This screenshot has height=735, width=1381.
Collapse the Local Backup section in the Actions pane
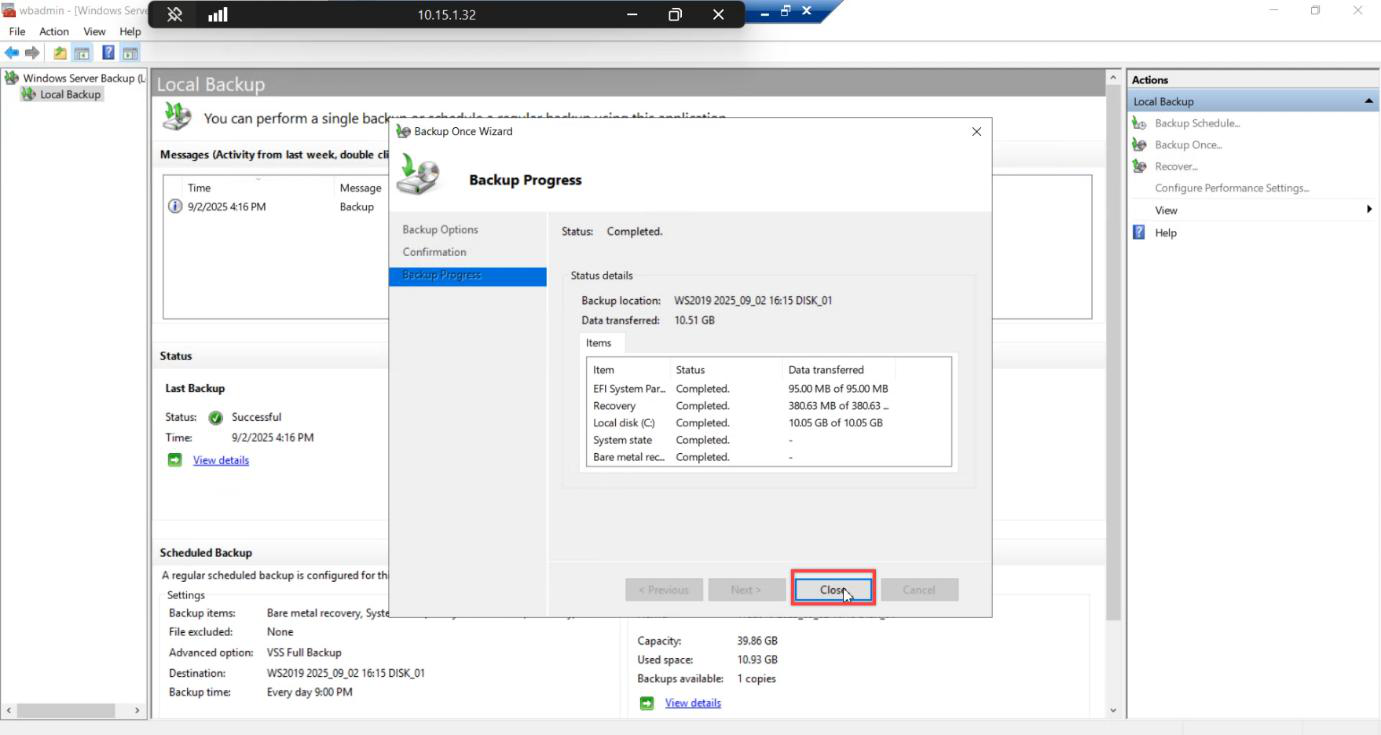[1368, 101]
